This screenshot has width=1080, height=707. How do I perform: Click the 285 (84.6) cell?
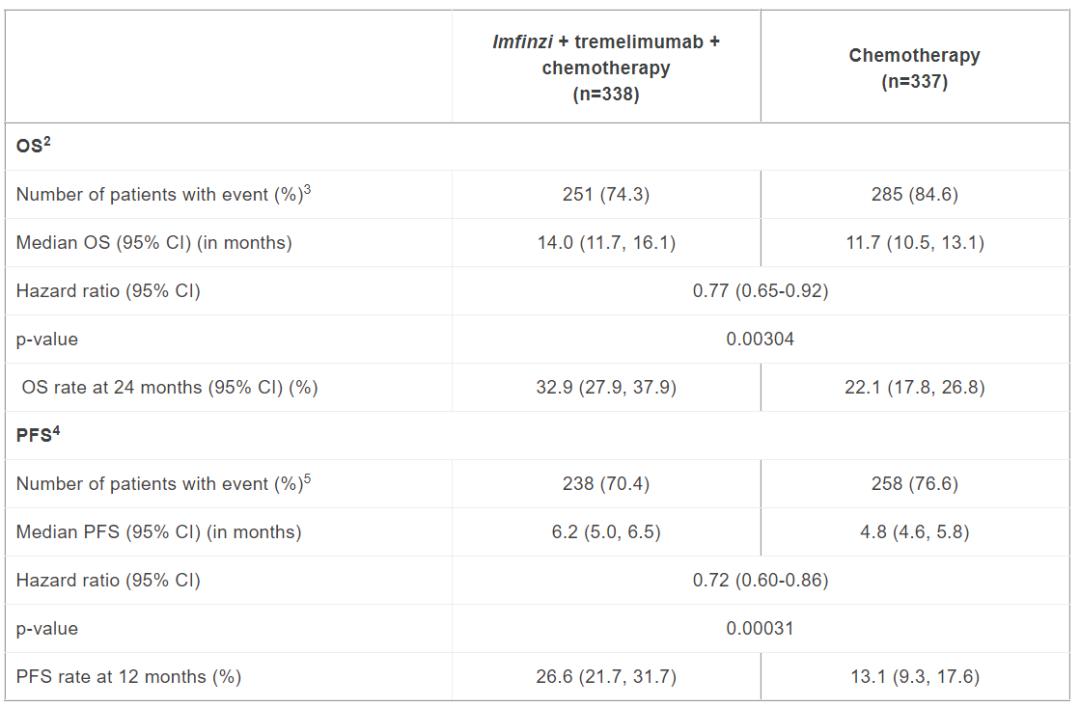[915, 194]
